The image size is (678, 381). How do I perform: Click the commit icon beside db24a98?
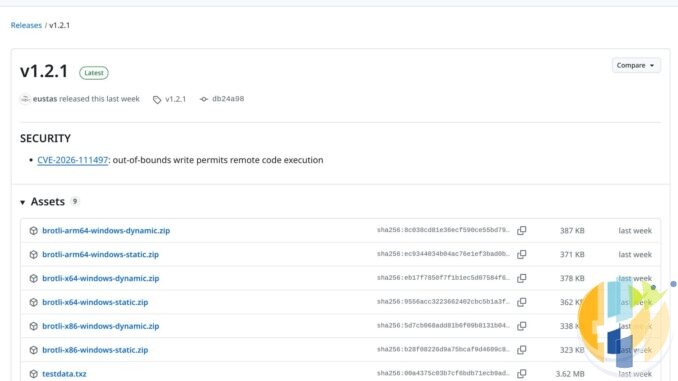coord(204,99)
